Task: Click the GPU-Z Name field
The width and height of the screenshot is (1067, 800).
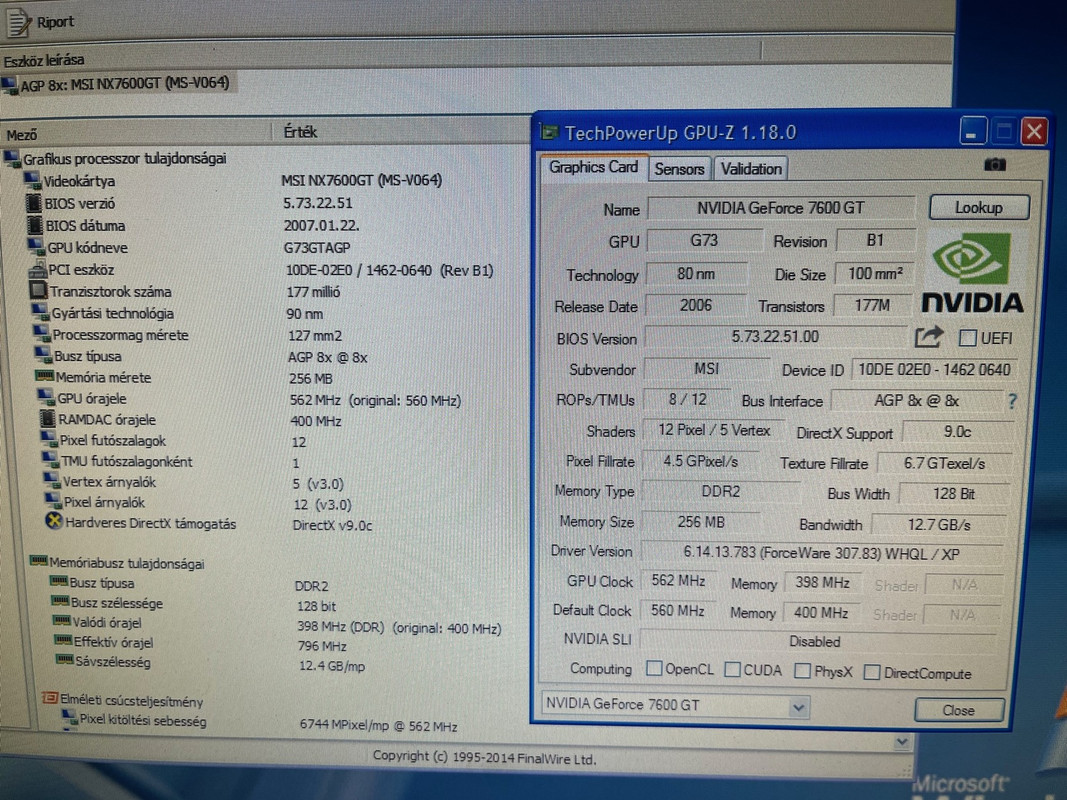Action: click(x=780, y=208)
